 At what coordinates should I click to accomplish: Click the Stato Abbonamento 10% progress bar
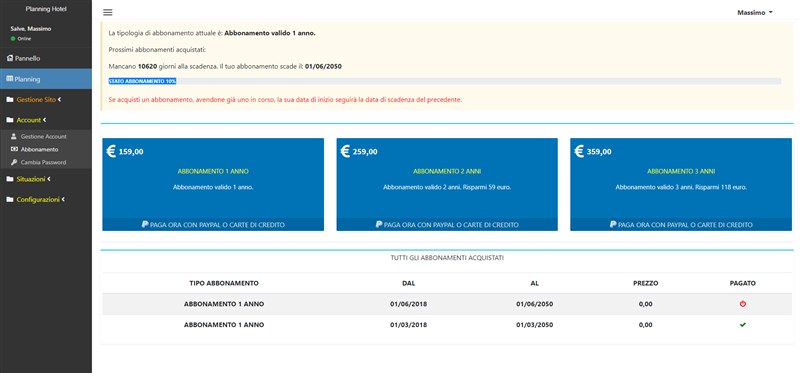445,81
